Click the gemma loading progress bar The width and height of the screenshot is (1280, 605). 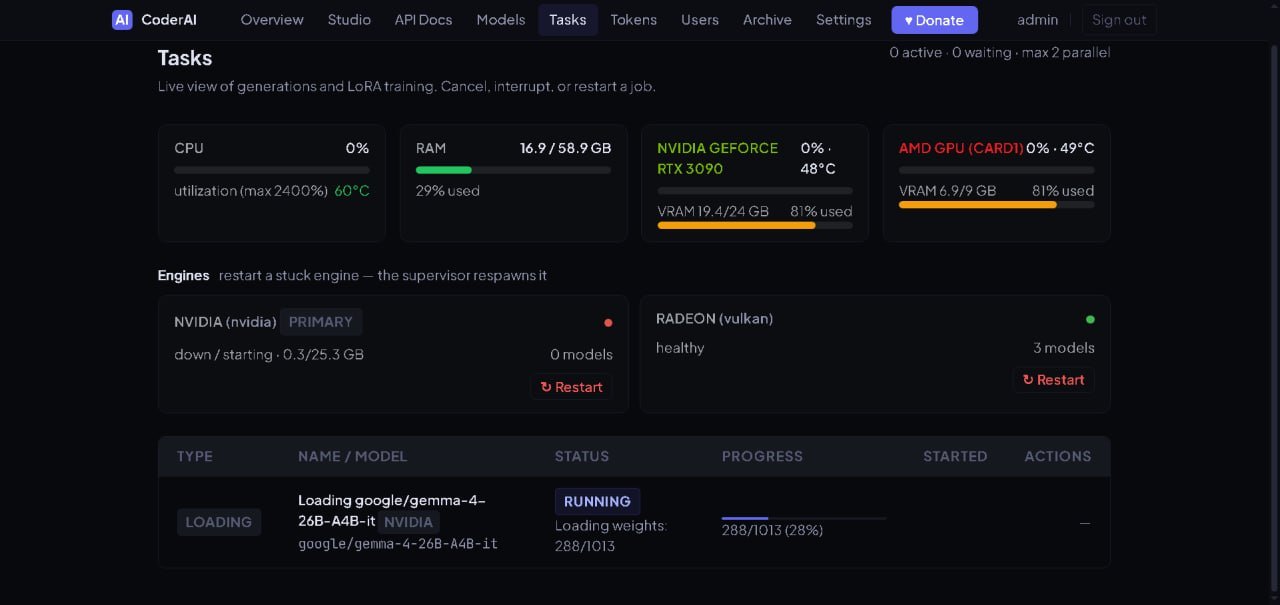click(804, 518)
